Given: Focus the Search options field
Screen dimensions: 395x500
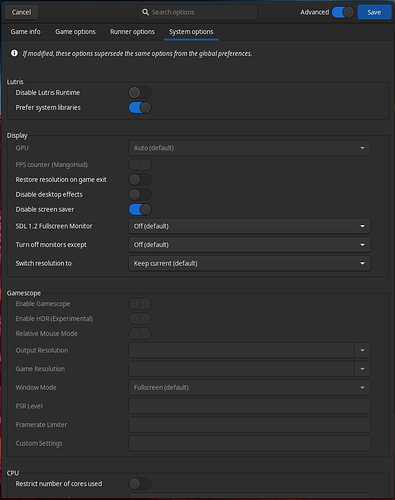Looking at the screenshot, I should (x=198, y=12).
